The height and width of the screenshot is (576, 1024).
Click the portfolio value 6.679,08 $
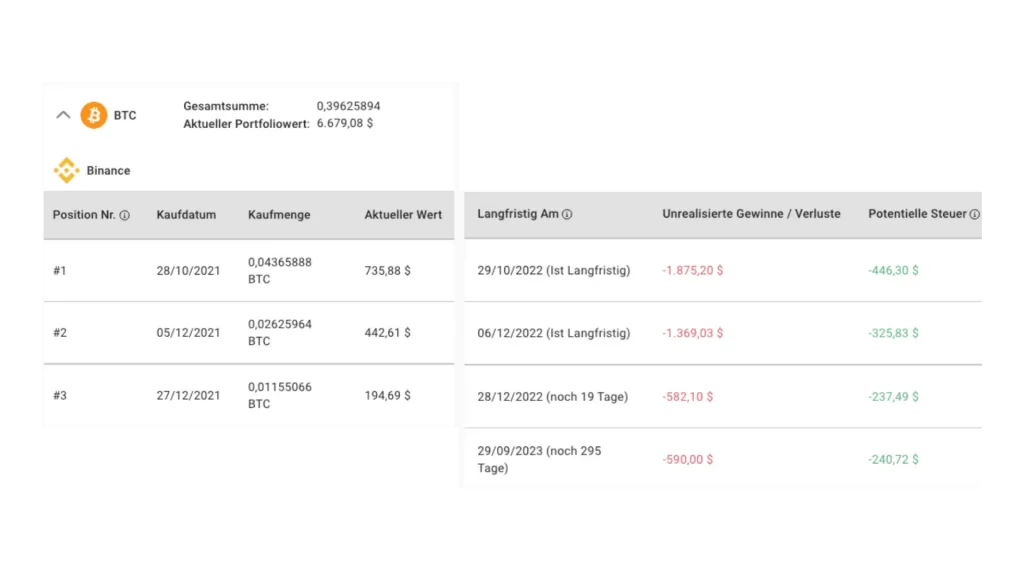coord(345,124)
